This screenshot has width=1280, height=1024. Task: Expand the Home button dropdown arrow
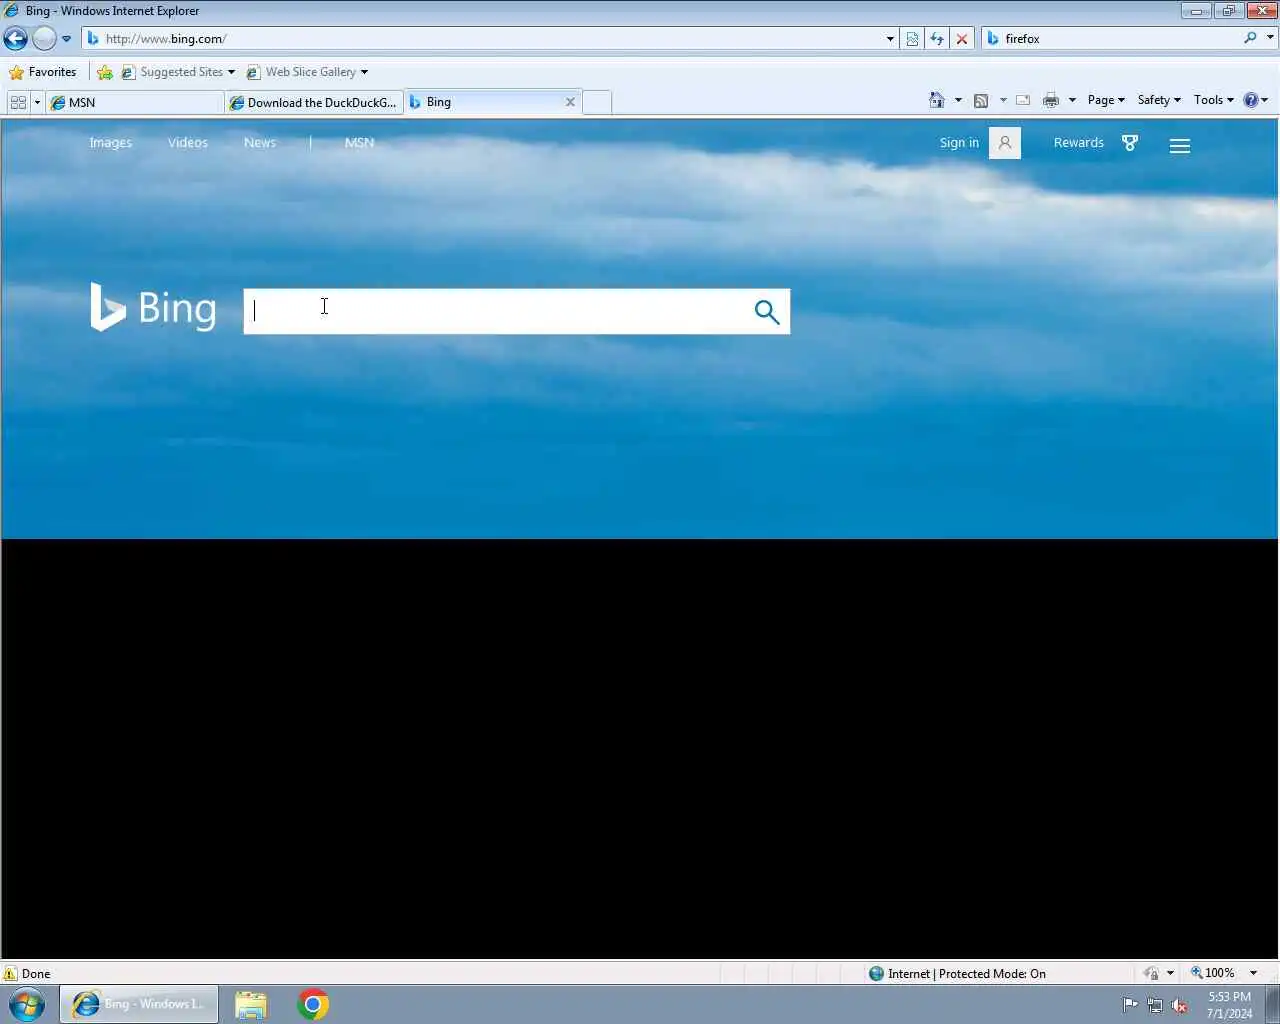[x=958, y=100]
